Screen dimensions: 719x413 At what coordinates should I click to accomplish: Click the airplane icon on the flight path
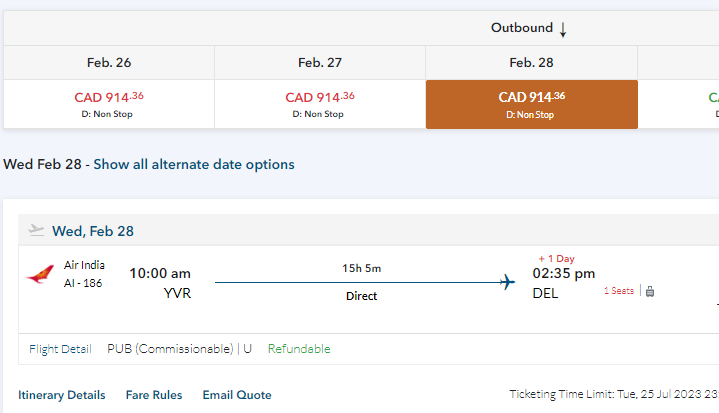point(508,282)
